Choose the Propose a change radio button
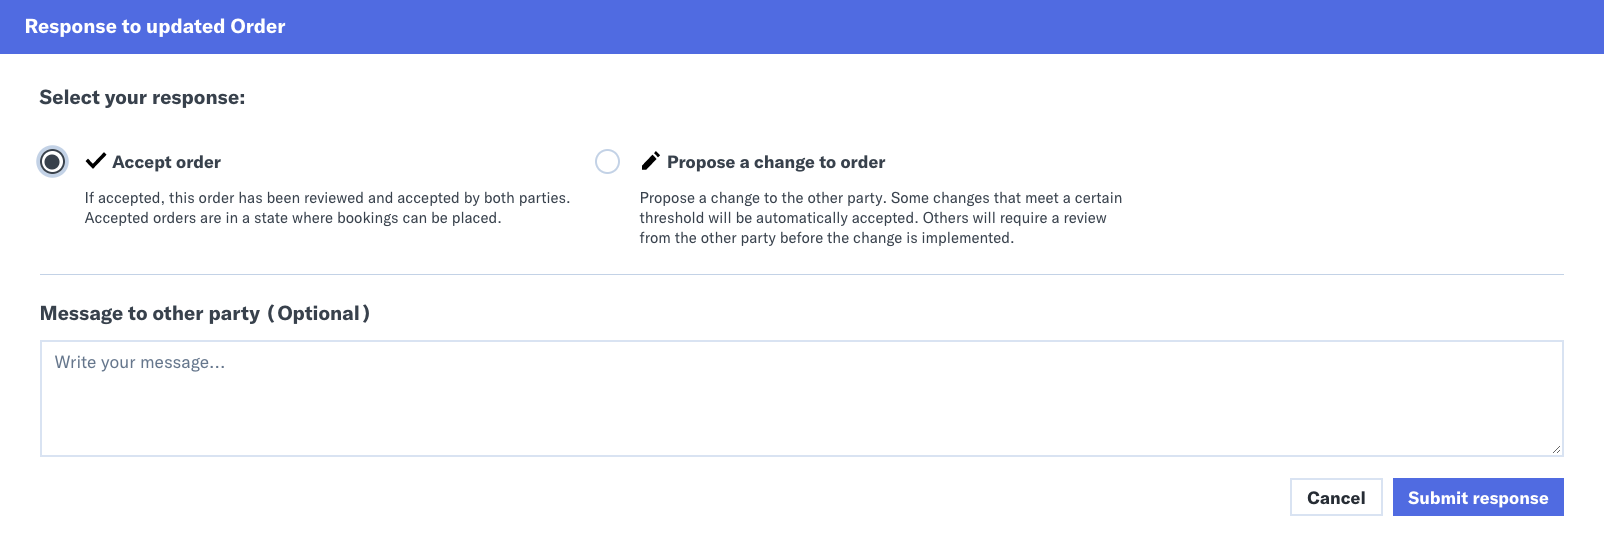 tap(607, 161)
